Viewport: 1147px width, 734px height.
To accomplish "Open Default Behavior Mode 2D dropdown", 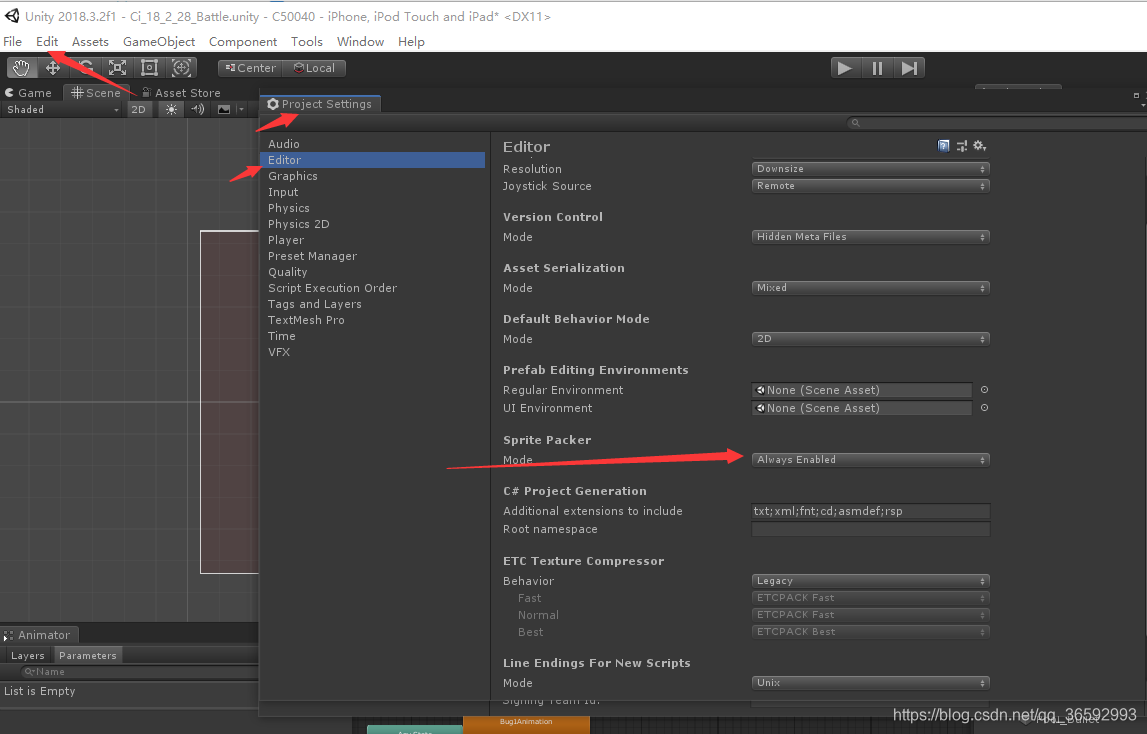I will click(870, 339).
